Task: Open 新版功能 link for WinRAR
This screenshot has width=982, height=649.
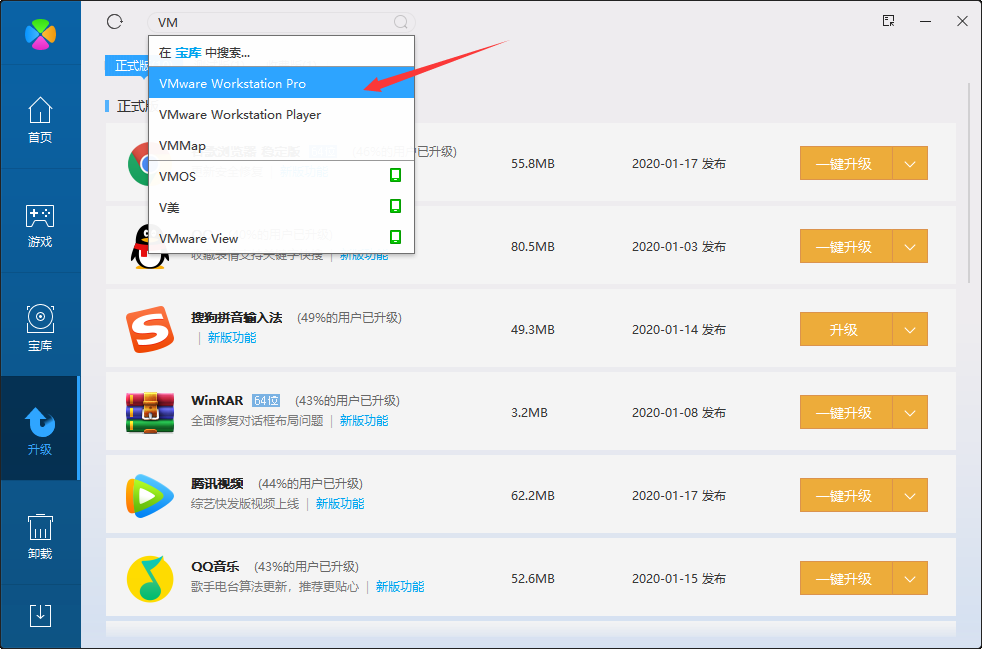Action: [x=364, y=420]
